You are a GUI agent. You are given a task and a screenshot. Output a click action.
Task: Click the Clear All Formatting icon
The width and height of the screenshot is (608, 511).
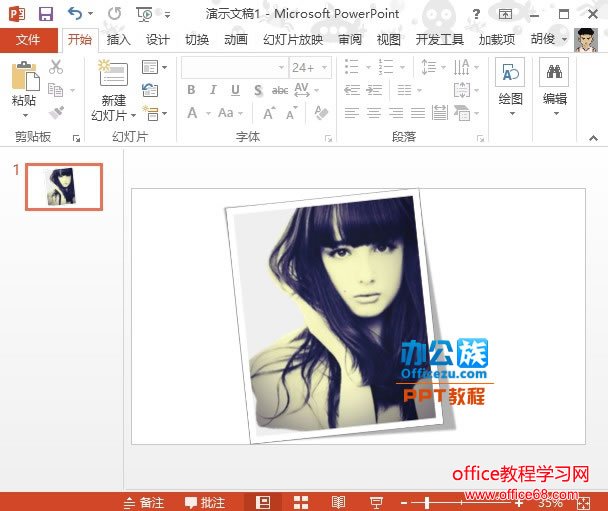point(321,113)
